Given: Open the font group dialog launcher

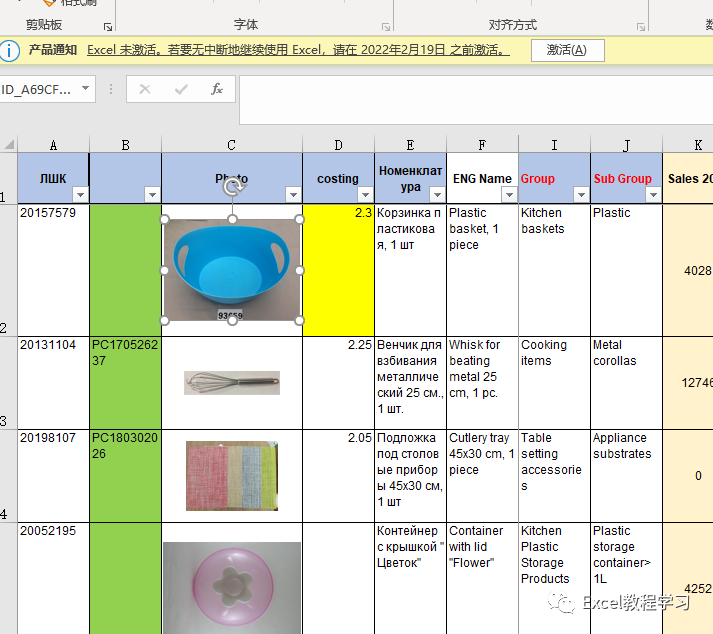Looking at the screenshot, I should click(386, 27).
